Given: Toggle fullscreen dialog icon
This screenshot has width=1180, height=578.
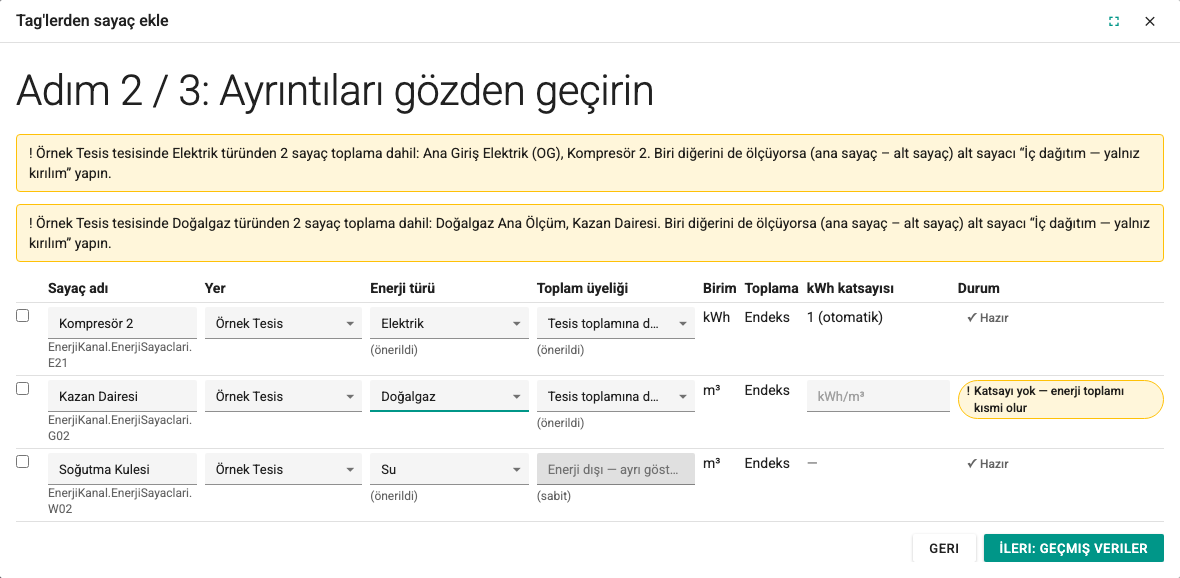Looking at the screenshot, I should [x=1114, y=21].
